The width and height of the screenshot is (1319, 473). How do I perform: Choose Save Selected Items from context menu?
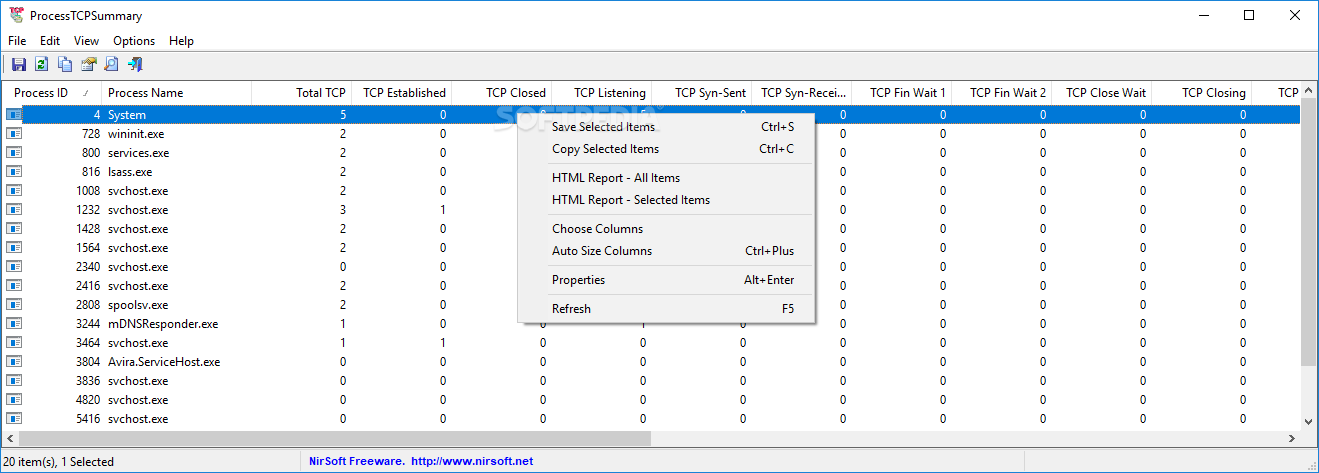[667, 127]
